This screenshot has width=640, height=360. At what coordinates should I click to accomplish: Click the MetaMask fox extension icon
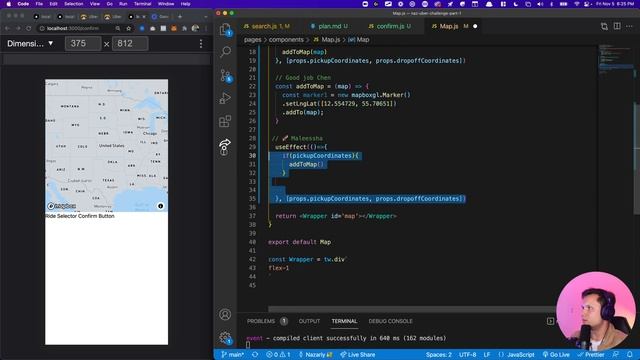[174, 29]
